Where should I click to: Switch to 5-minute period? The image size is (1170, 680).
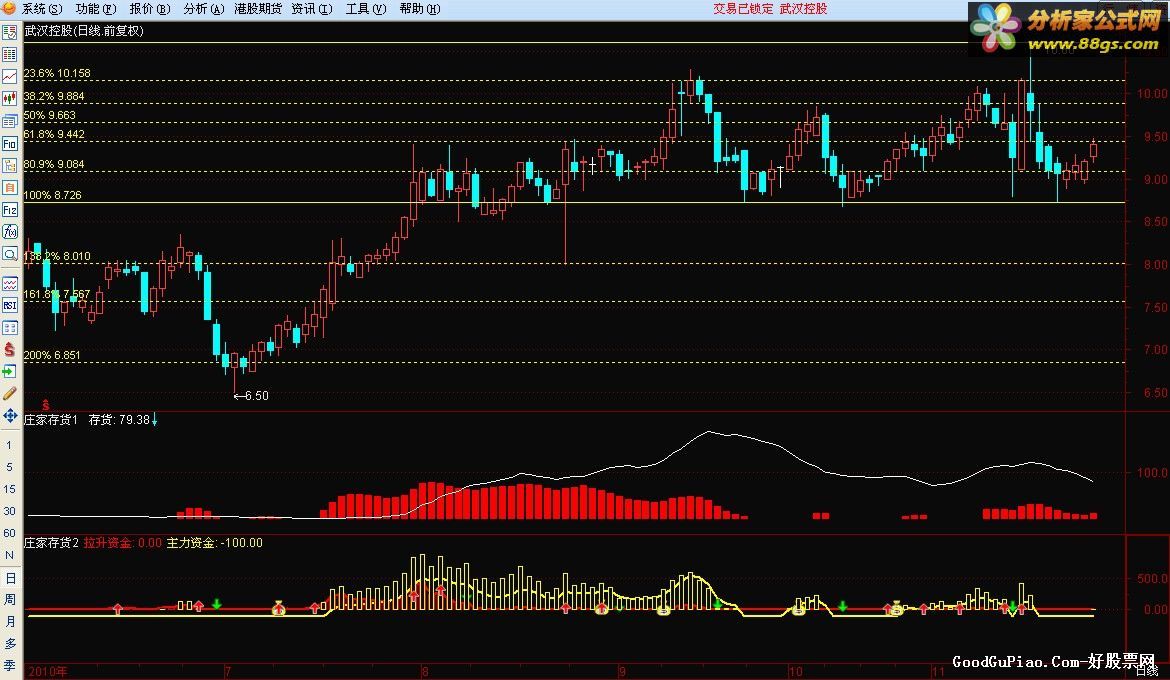pyautogui.click(x=10, y=467)
